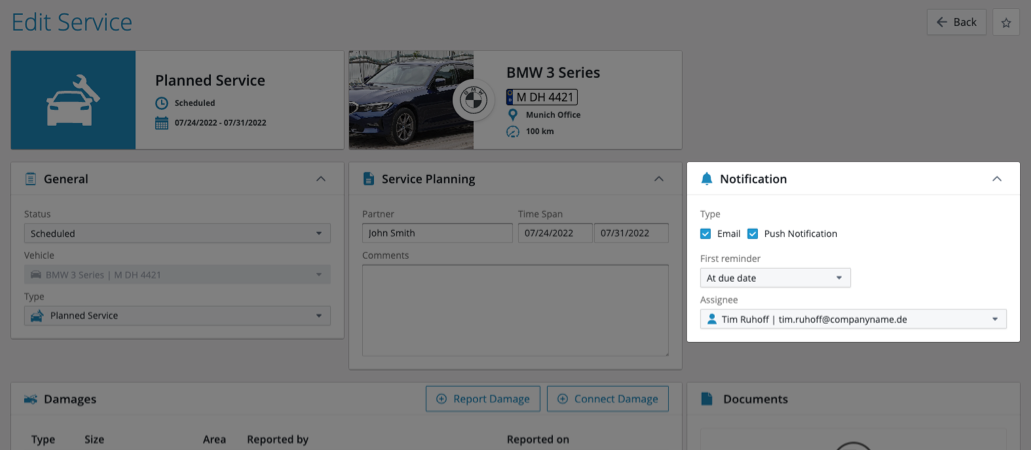Screen dimensions: 1031x450
Task: Click into the Comments text area
Action: coord(515,309)
